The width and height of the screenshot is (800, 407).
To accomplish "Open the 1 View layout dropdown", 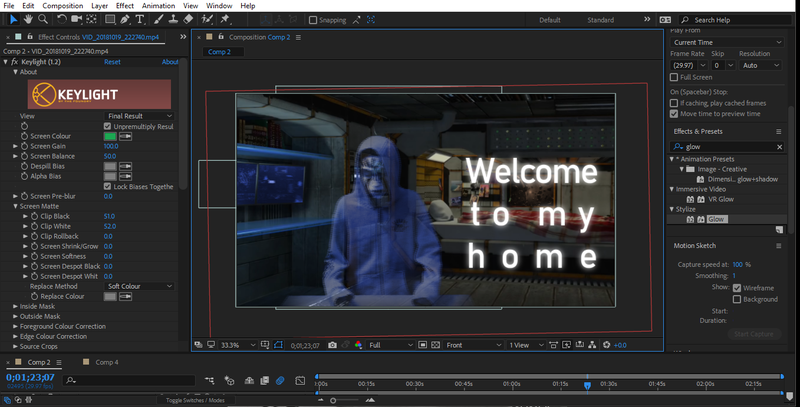I will [526, 345].
